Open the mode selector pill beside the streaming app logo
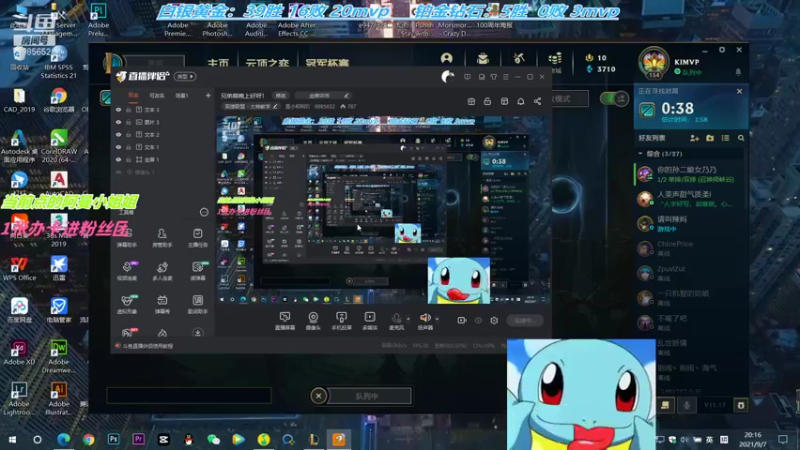 tap(185, 77)
